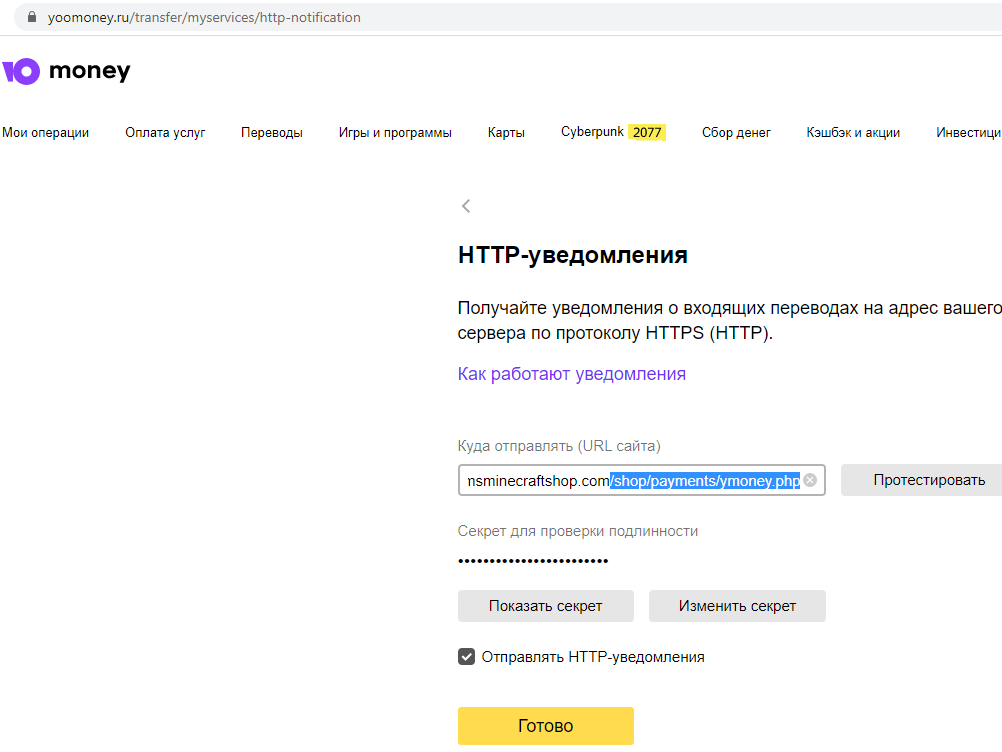Open the Оплата услуг menu item

(x=165, y=133)
